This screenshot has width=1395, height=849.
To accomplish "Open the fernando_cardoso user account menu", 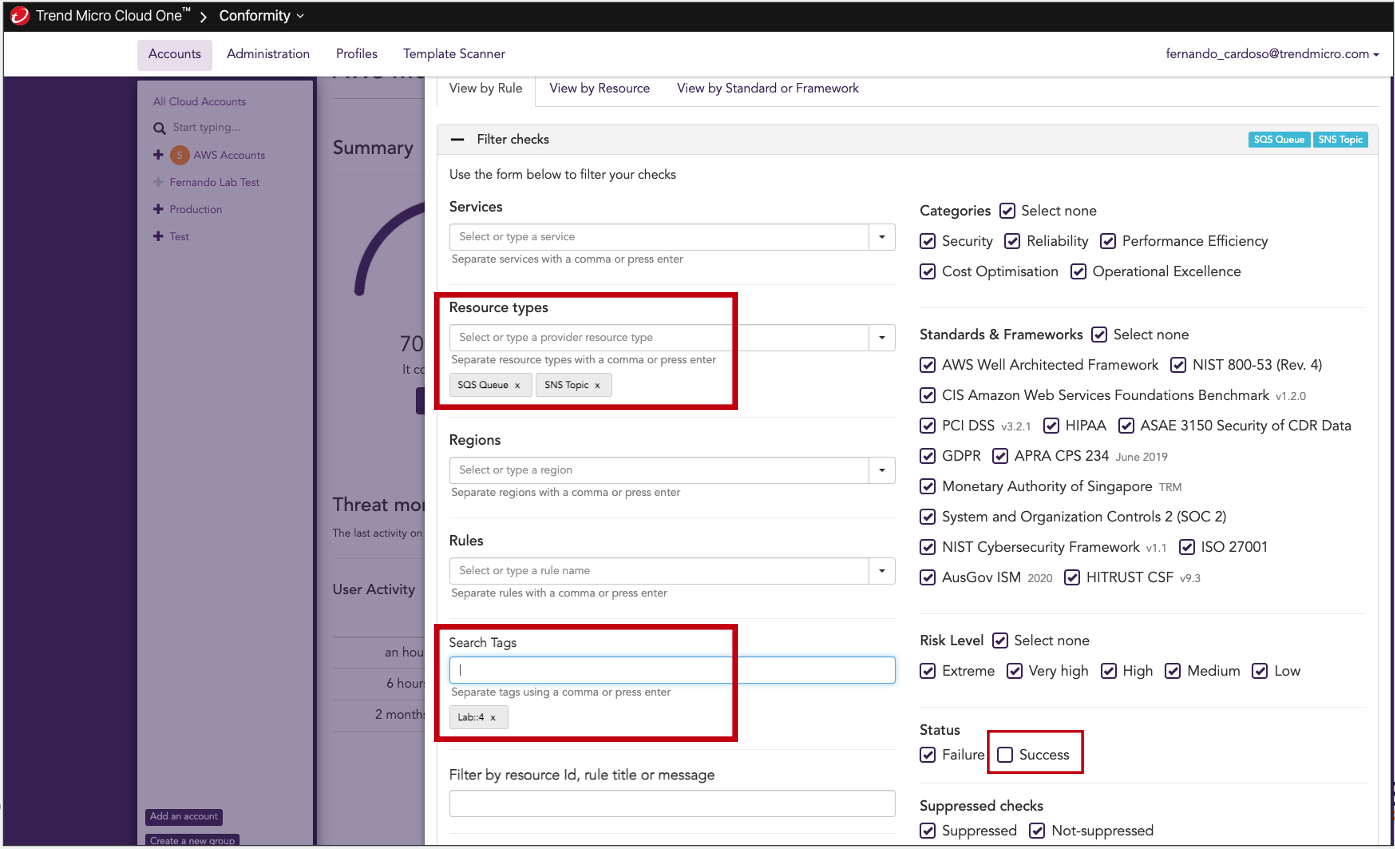I will coord(1272,54).
